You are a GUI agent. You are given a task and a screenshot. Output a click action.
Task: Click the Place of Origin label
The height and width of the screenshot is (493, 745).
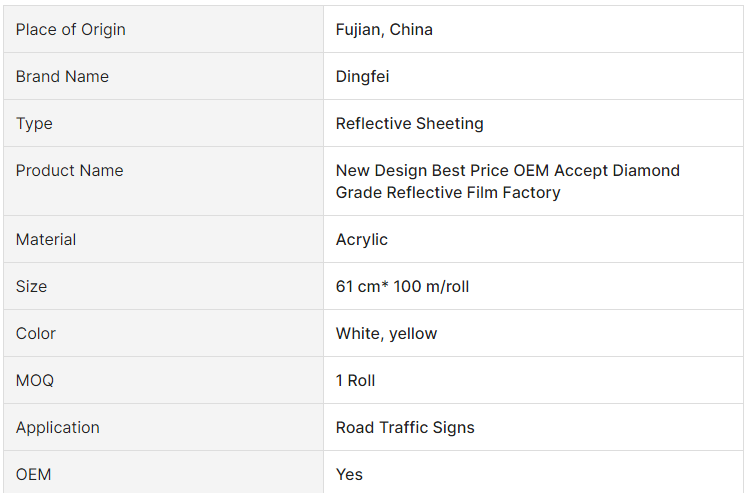click(71, 30)
